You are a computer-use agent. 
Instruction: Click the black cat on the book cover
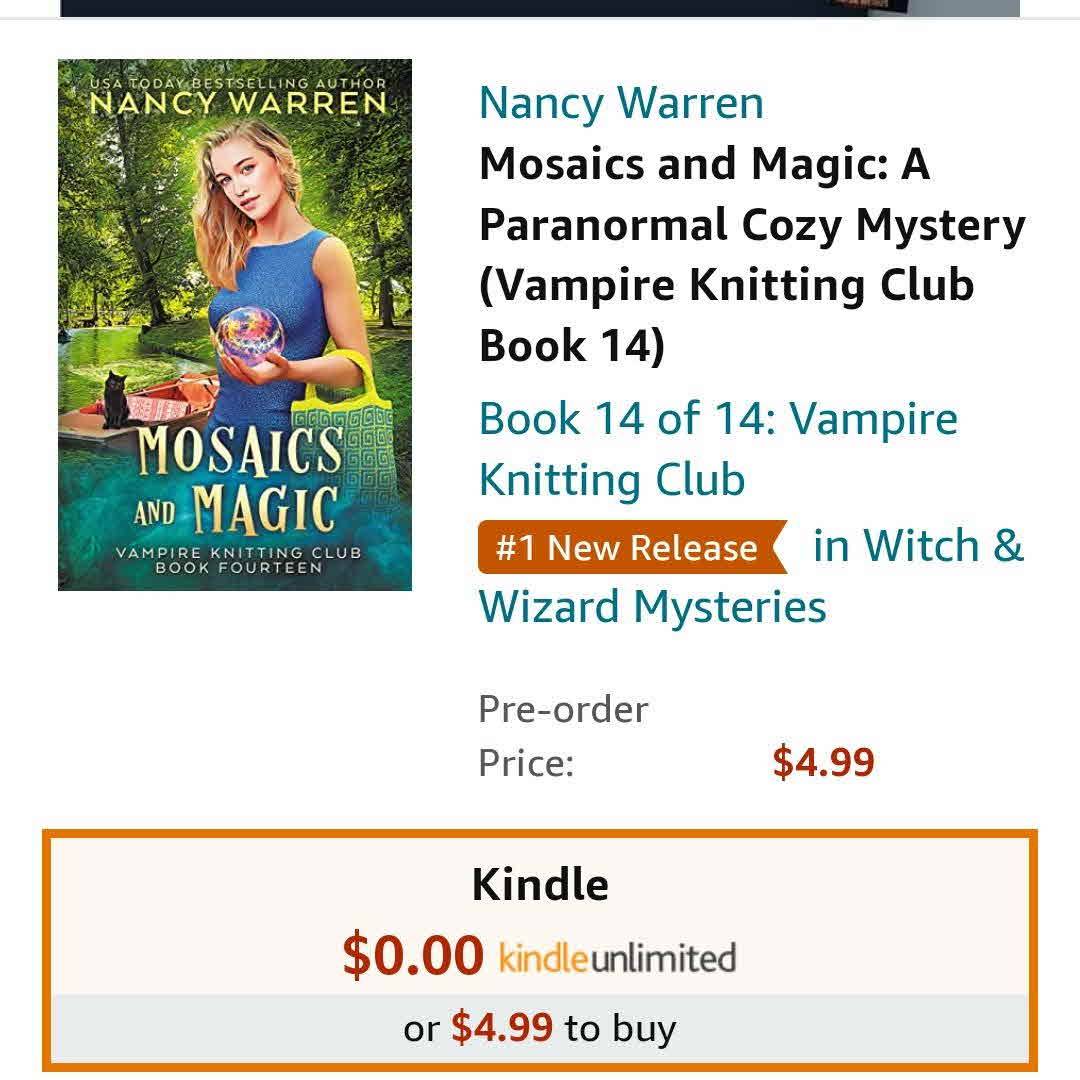coord(115,401)
